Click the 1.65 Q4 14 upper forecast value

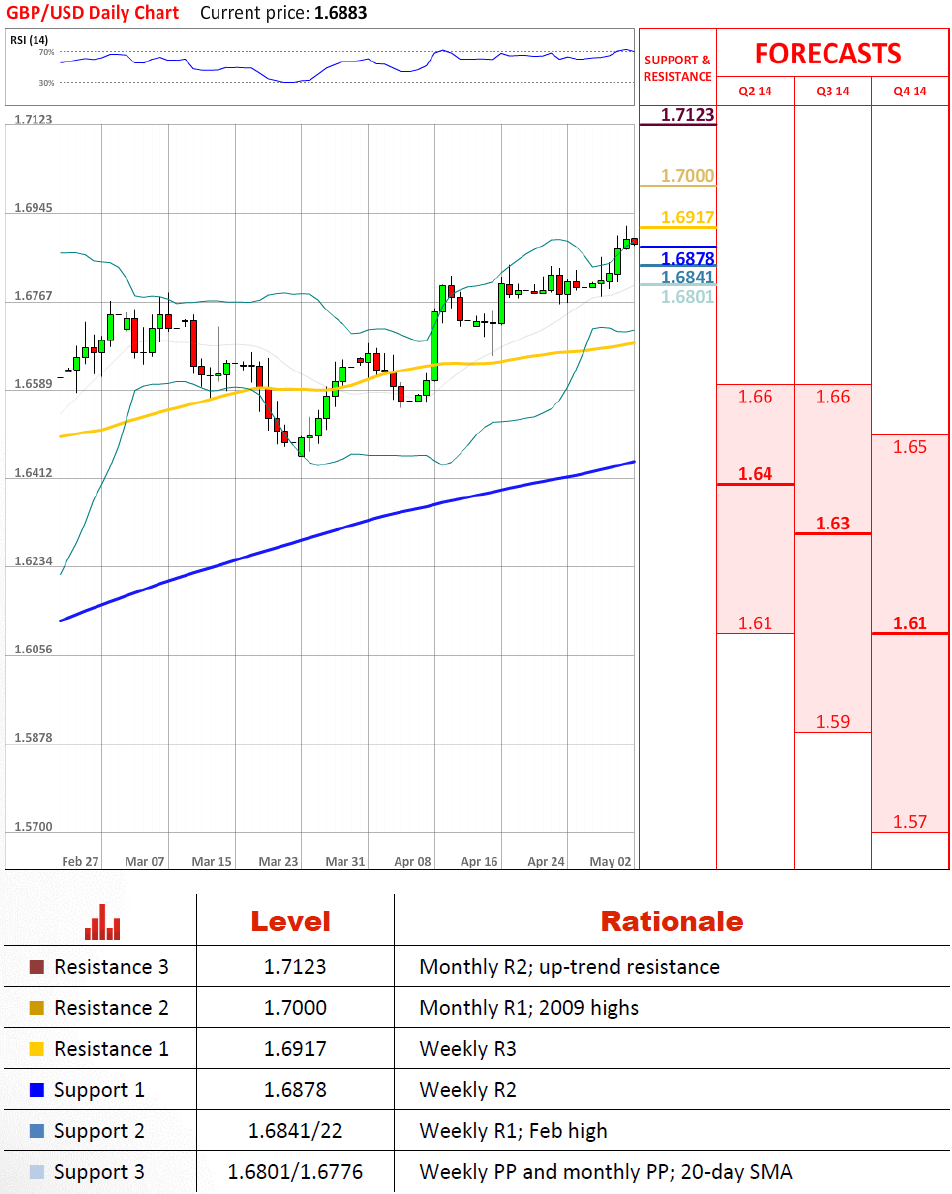(910, 447)
